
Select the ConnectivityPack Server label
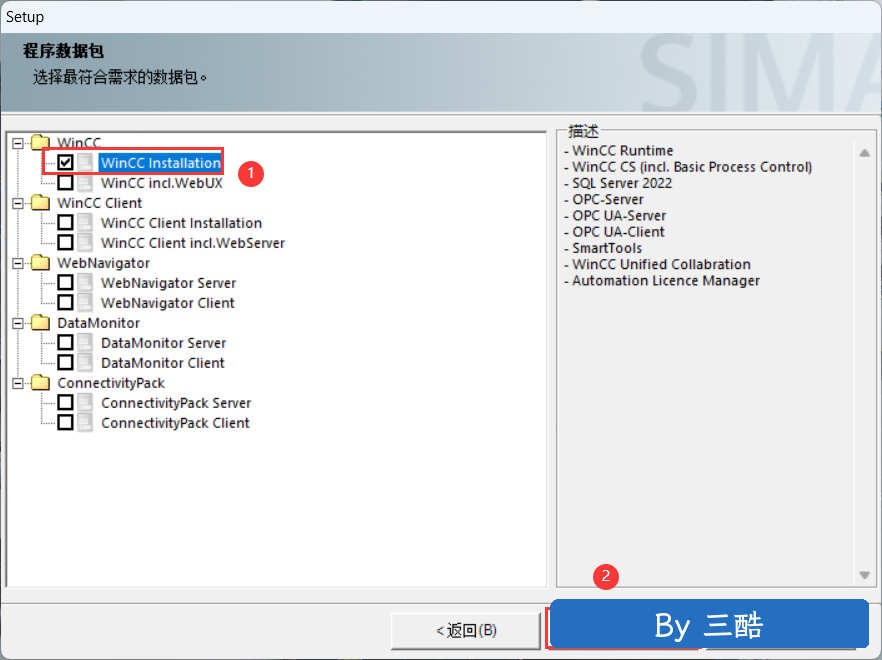176,403
